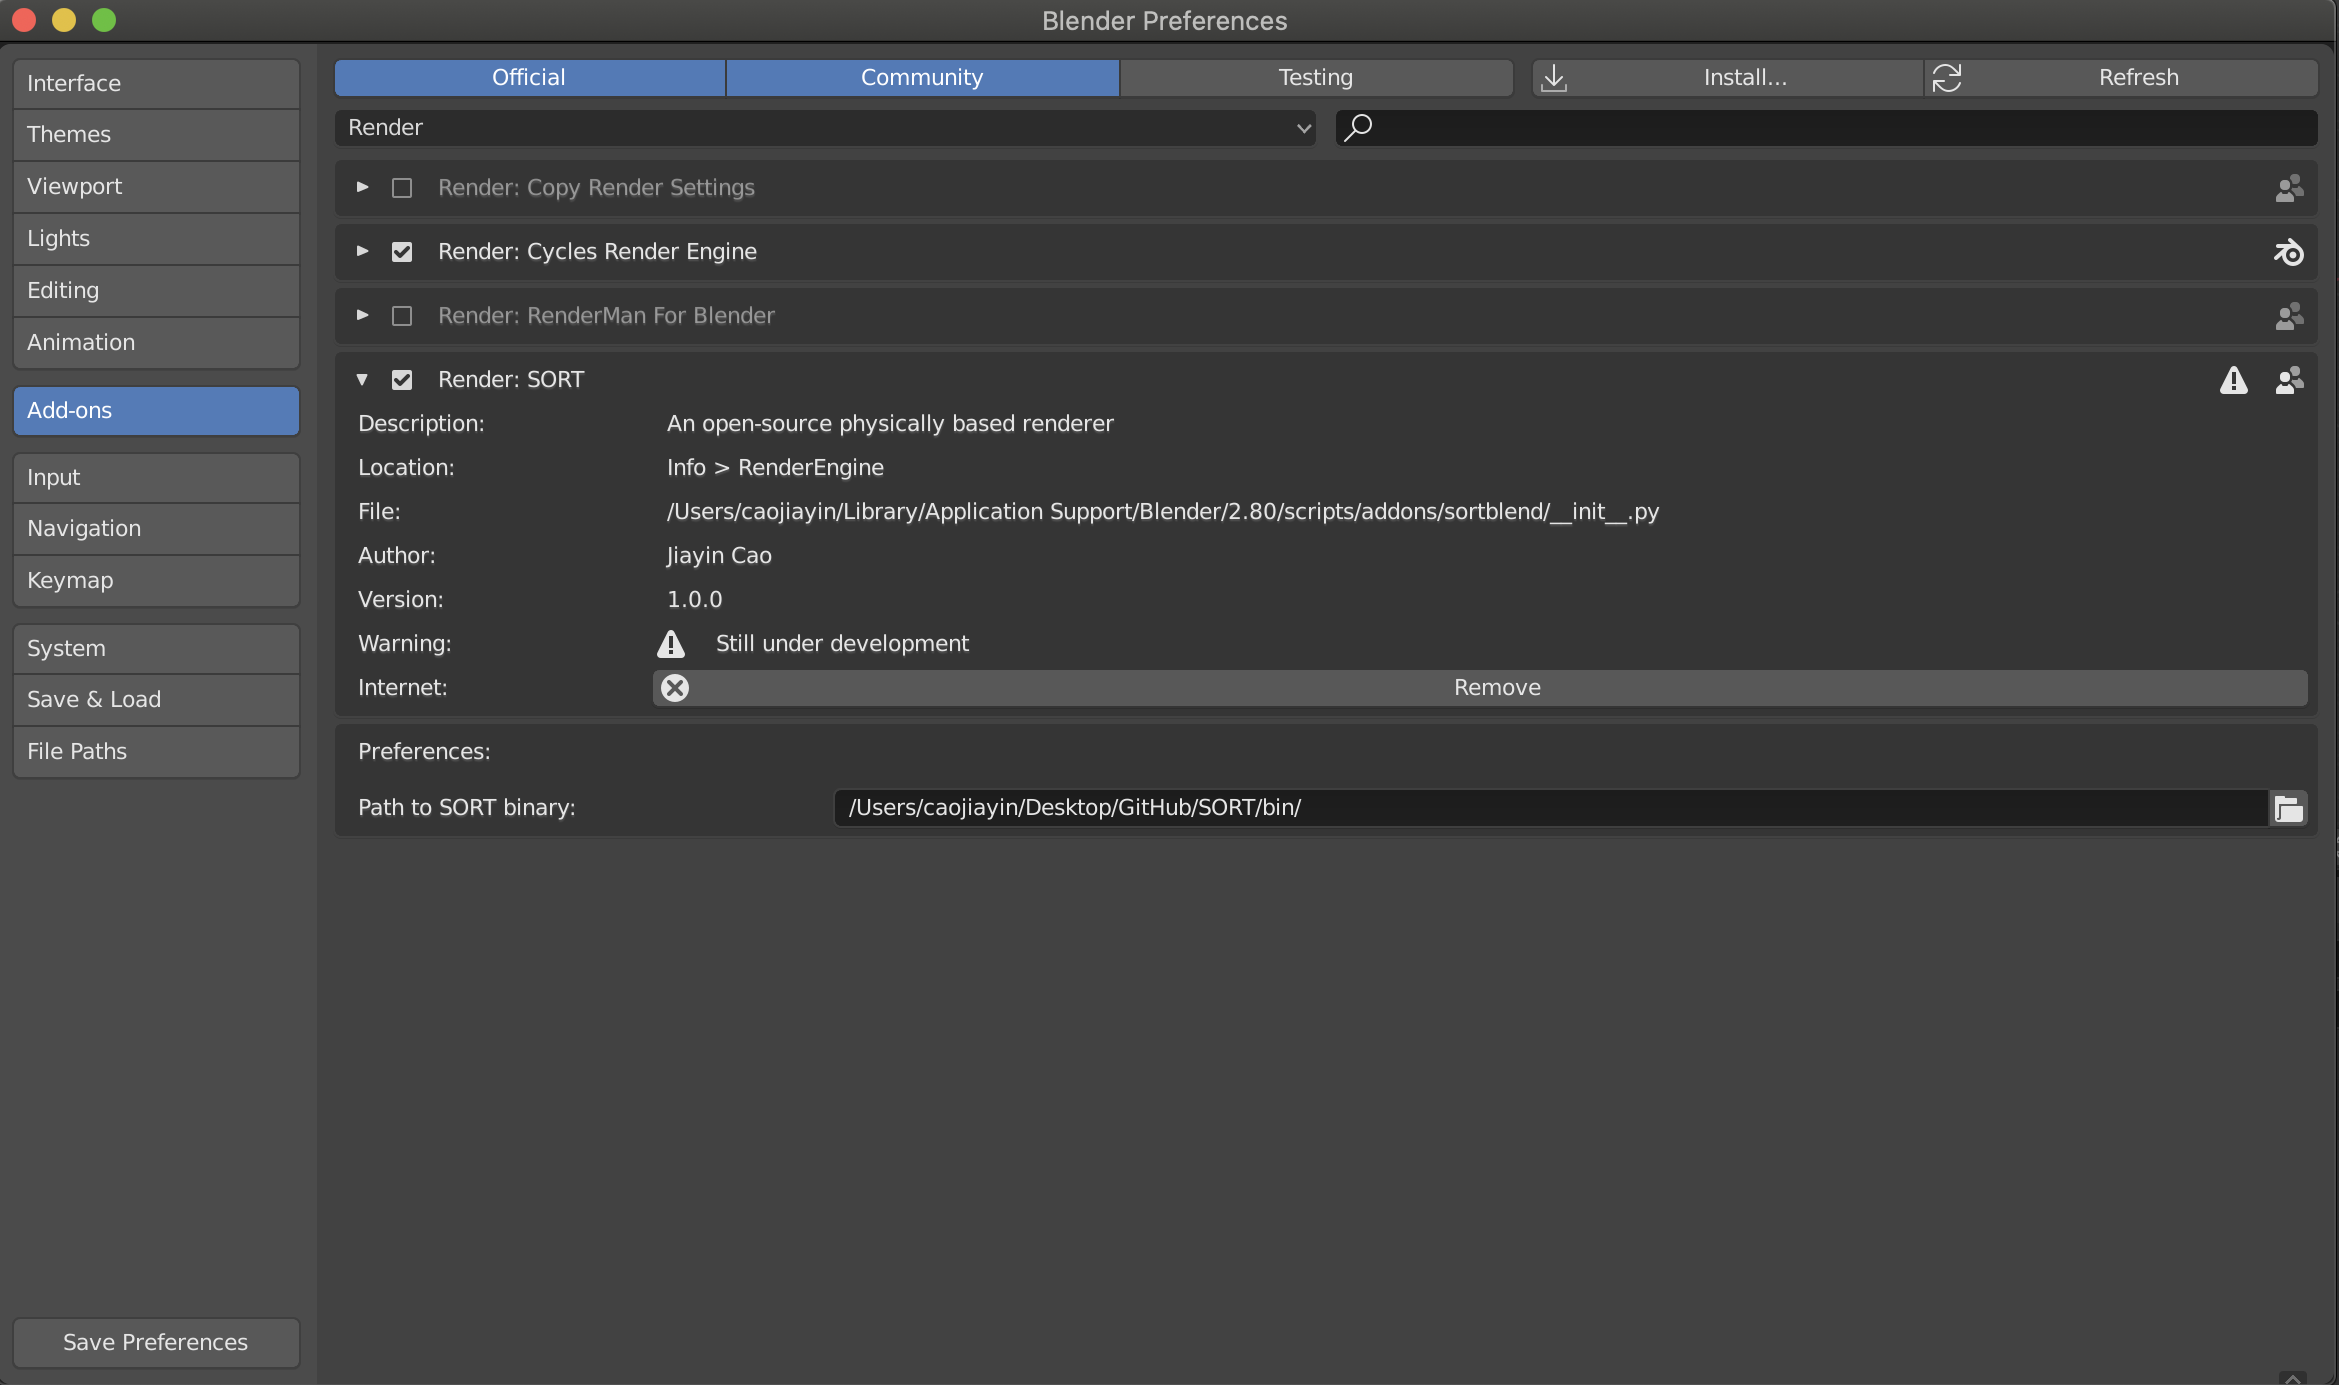
Task: Expand Cycles Render Engine add-on details
Action: click(x=363, y=251)
